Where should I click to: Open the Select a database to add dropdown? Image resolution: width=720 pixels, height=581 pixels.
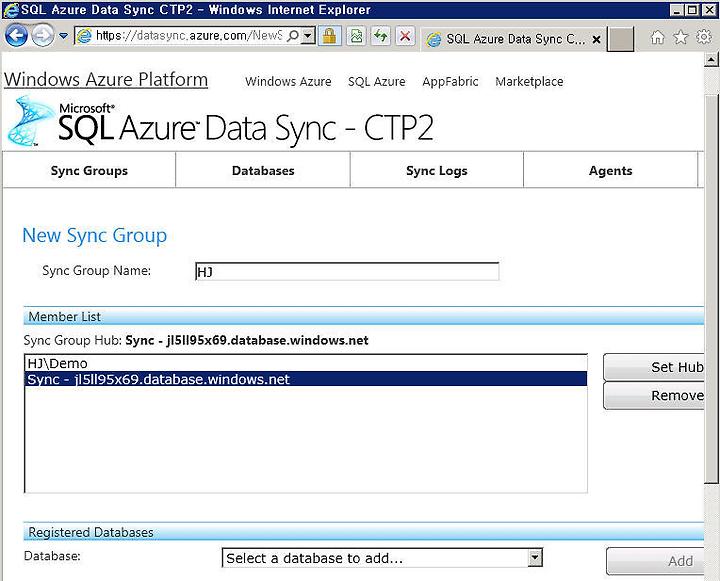382,558
